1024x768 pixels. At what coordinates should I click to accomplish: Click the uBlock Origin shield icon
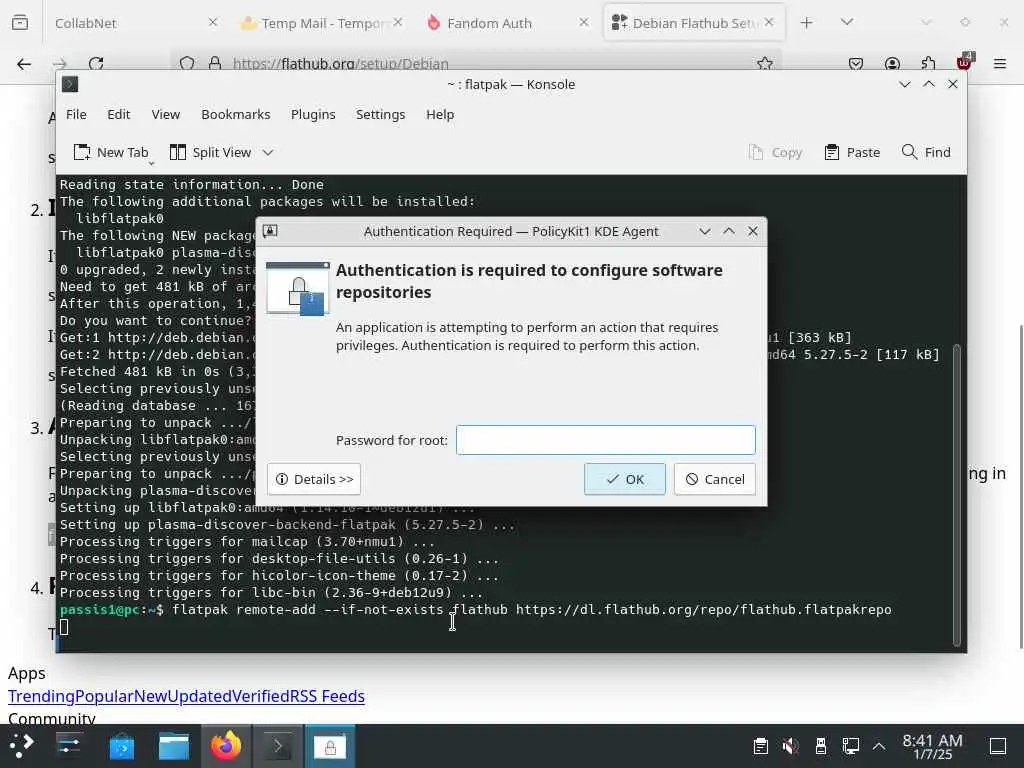(x=965, y=62)
